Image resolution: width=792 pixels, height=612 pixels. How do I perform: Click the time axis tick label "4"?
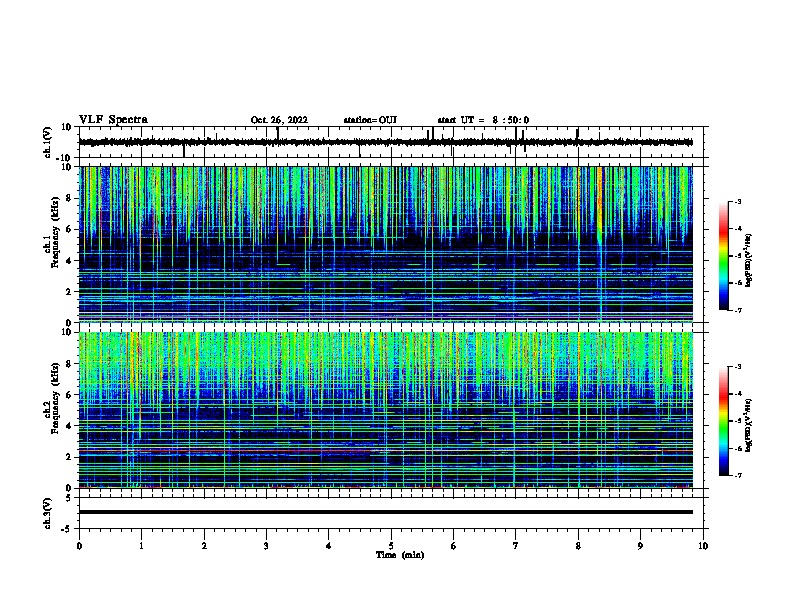[x=329, y=546]
